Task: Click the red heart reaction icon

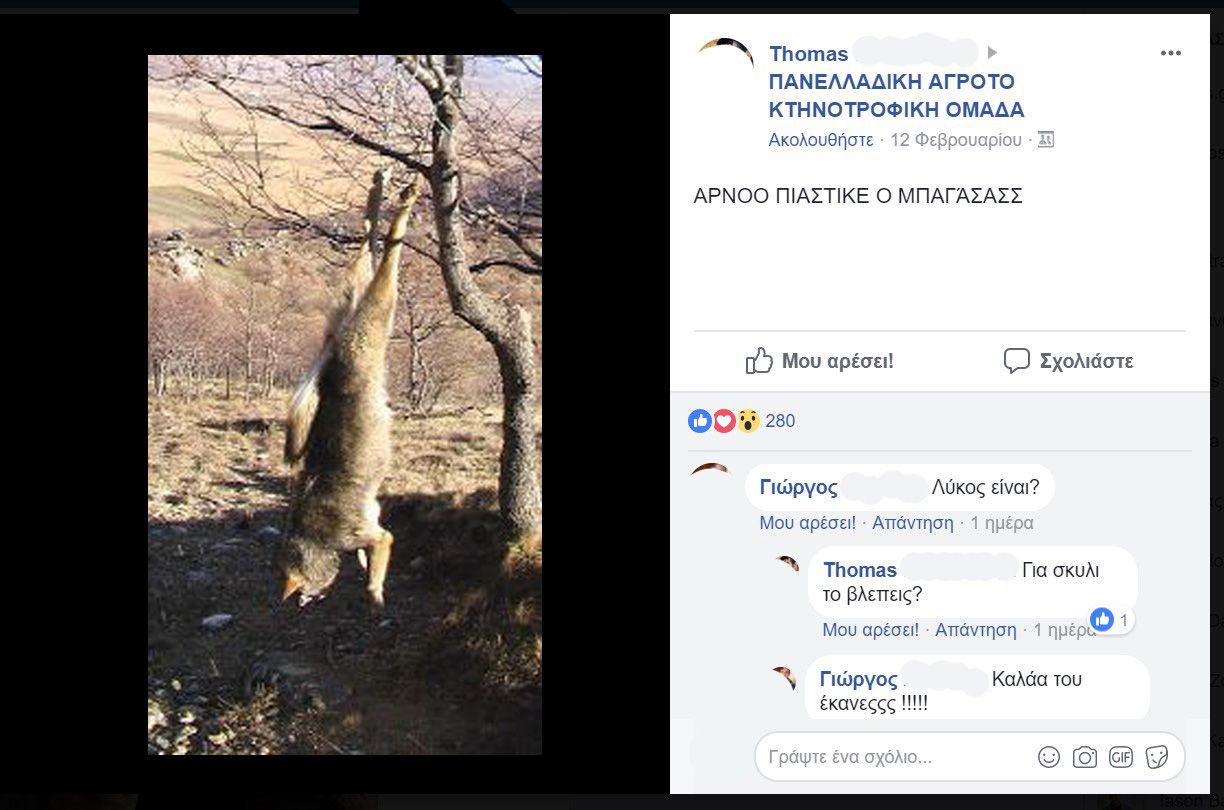Action: pyautogui.click(x=724, y=421)
